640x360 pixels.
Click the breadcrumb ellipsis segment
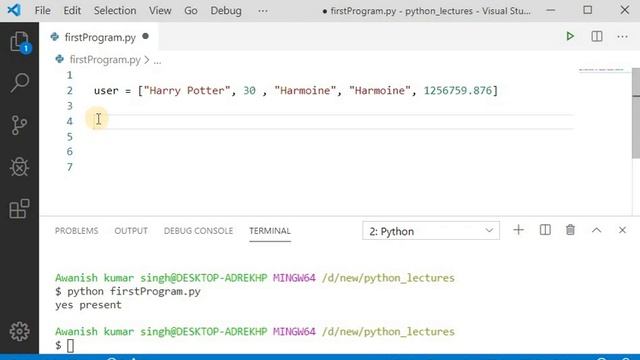click(157, 61)
